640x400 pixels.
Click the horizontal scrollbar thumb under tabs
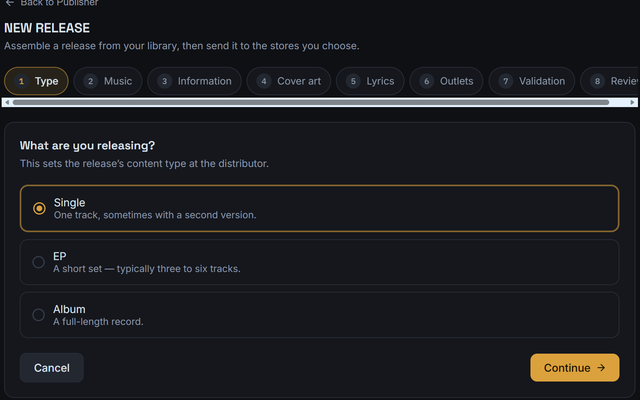pyautogui.click(x=311, y=102)
